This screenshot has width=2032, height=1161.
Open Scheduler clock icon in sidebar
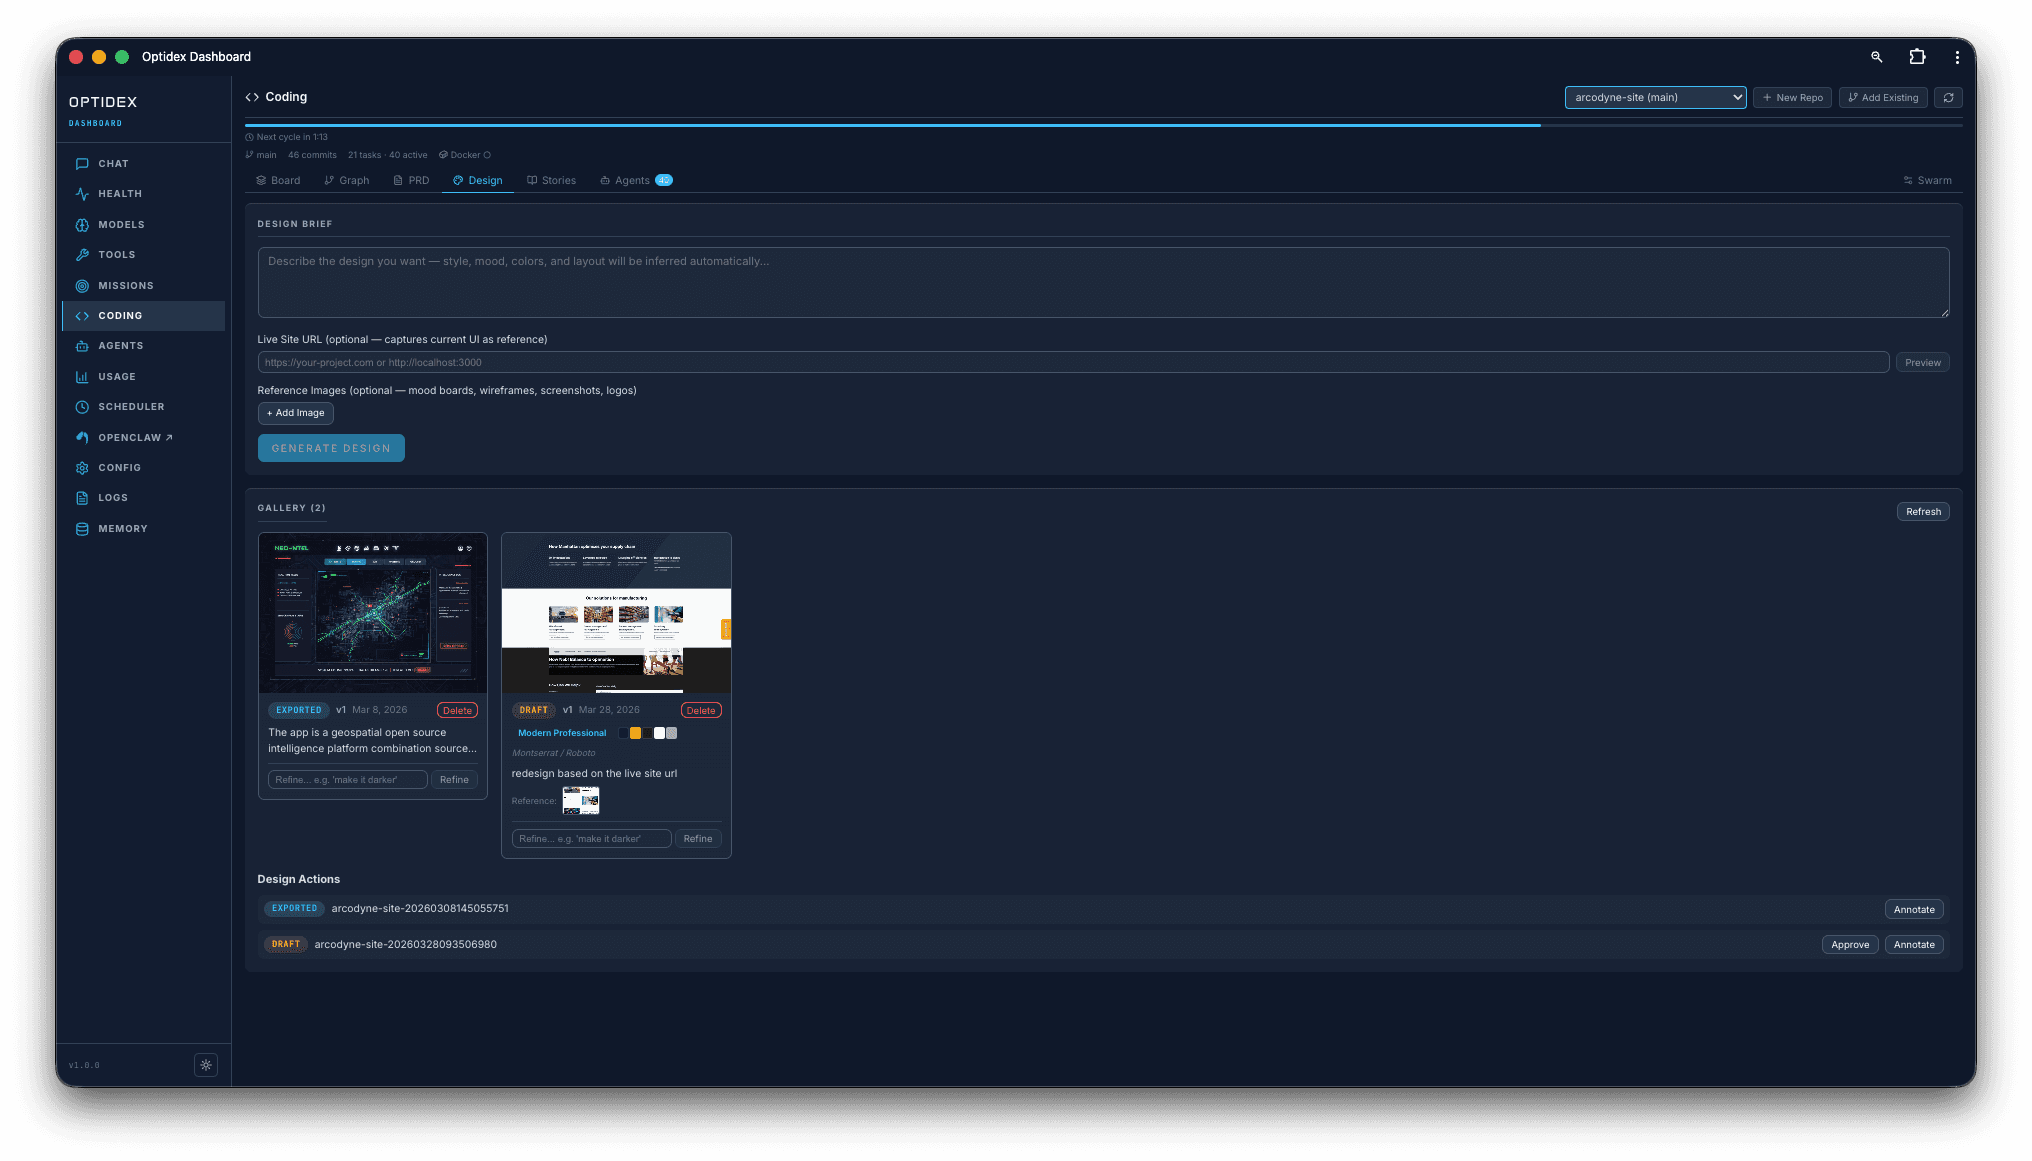pos(82,407)
